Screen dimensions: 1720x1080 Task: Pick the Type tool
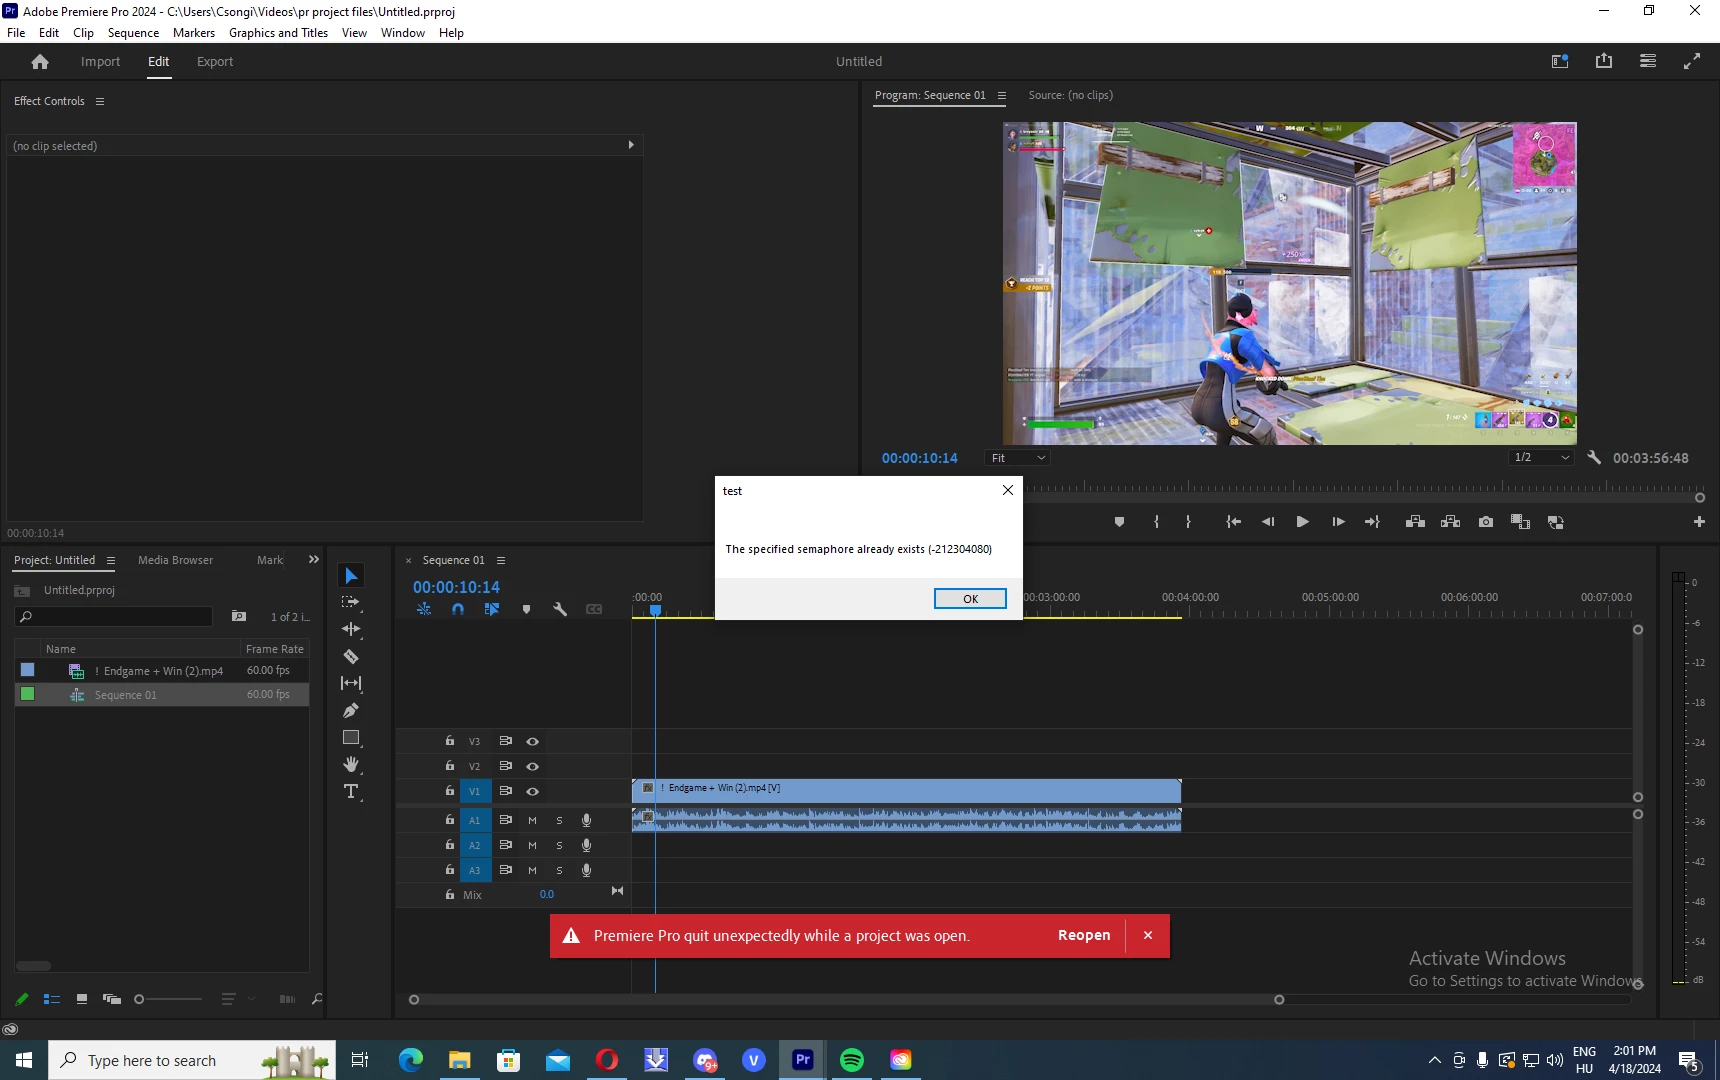click(351, 791)
